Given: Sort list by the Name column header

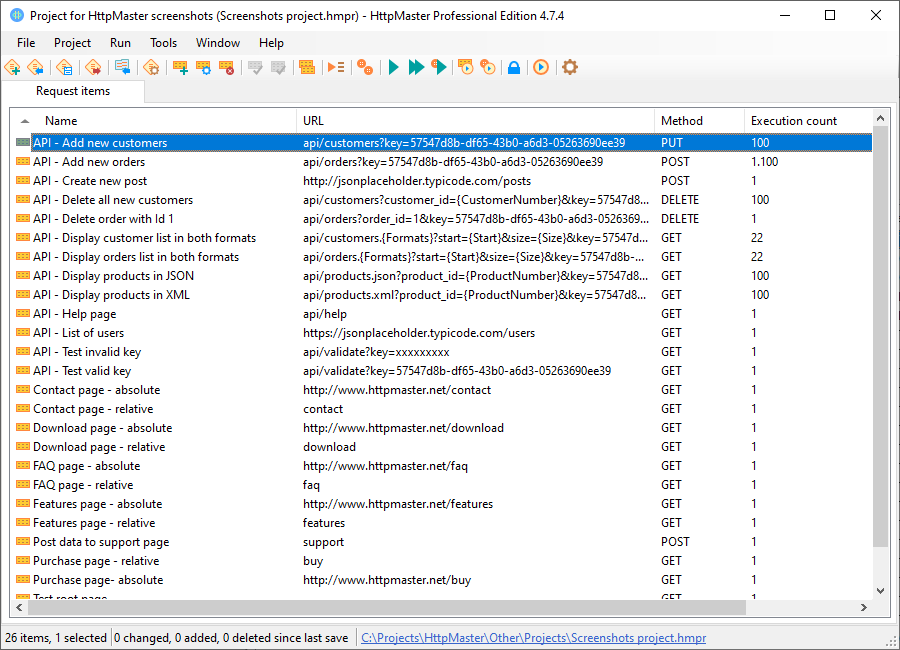Looking at the screenshot, I should (x=61, y=121).
